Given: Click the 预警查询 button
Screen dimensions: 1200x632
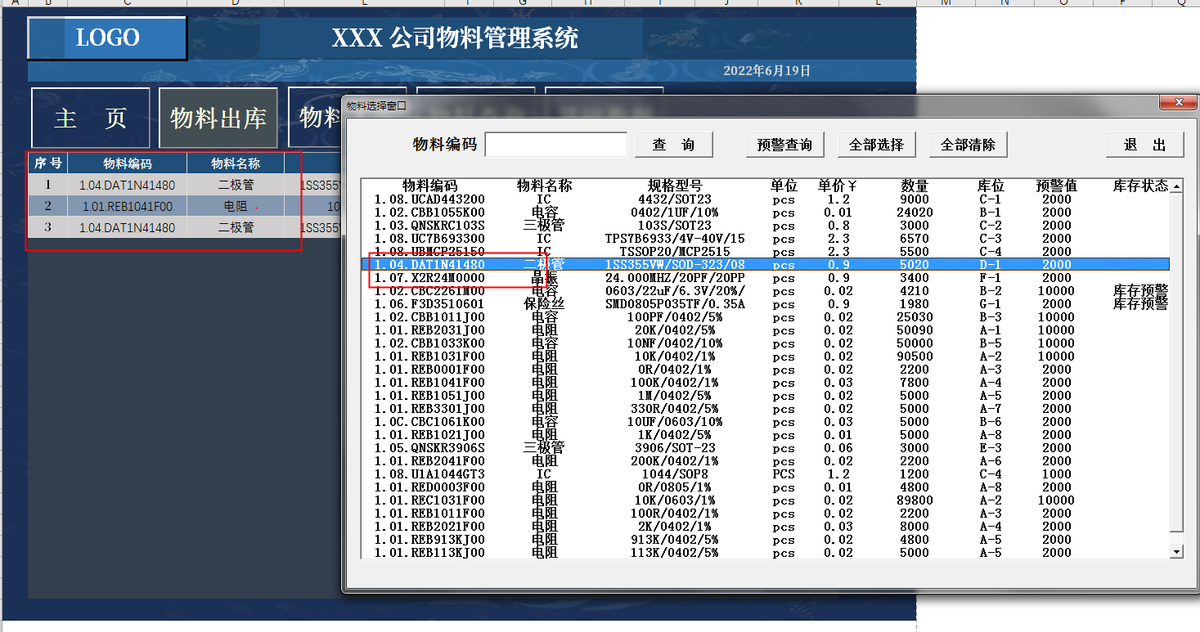Looking at the screenshot, I should click(784, 145).
